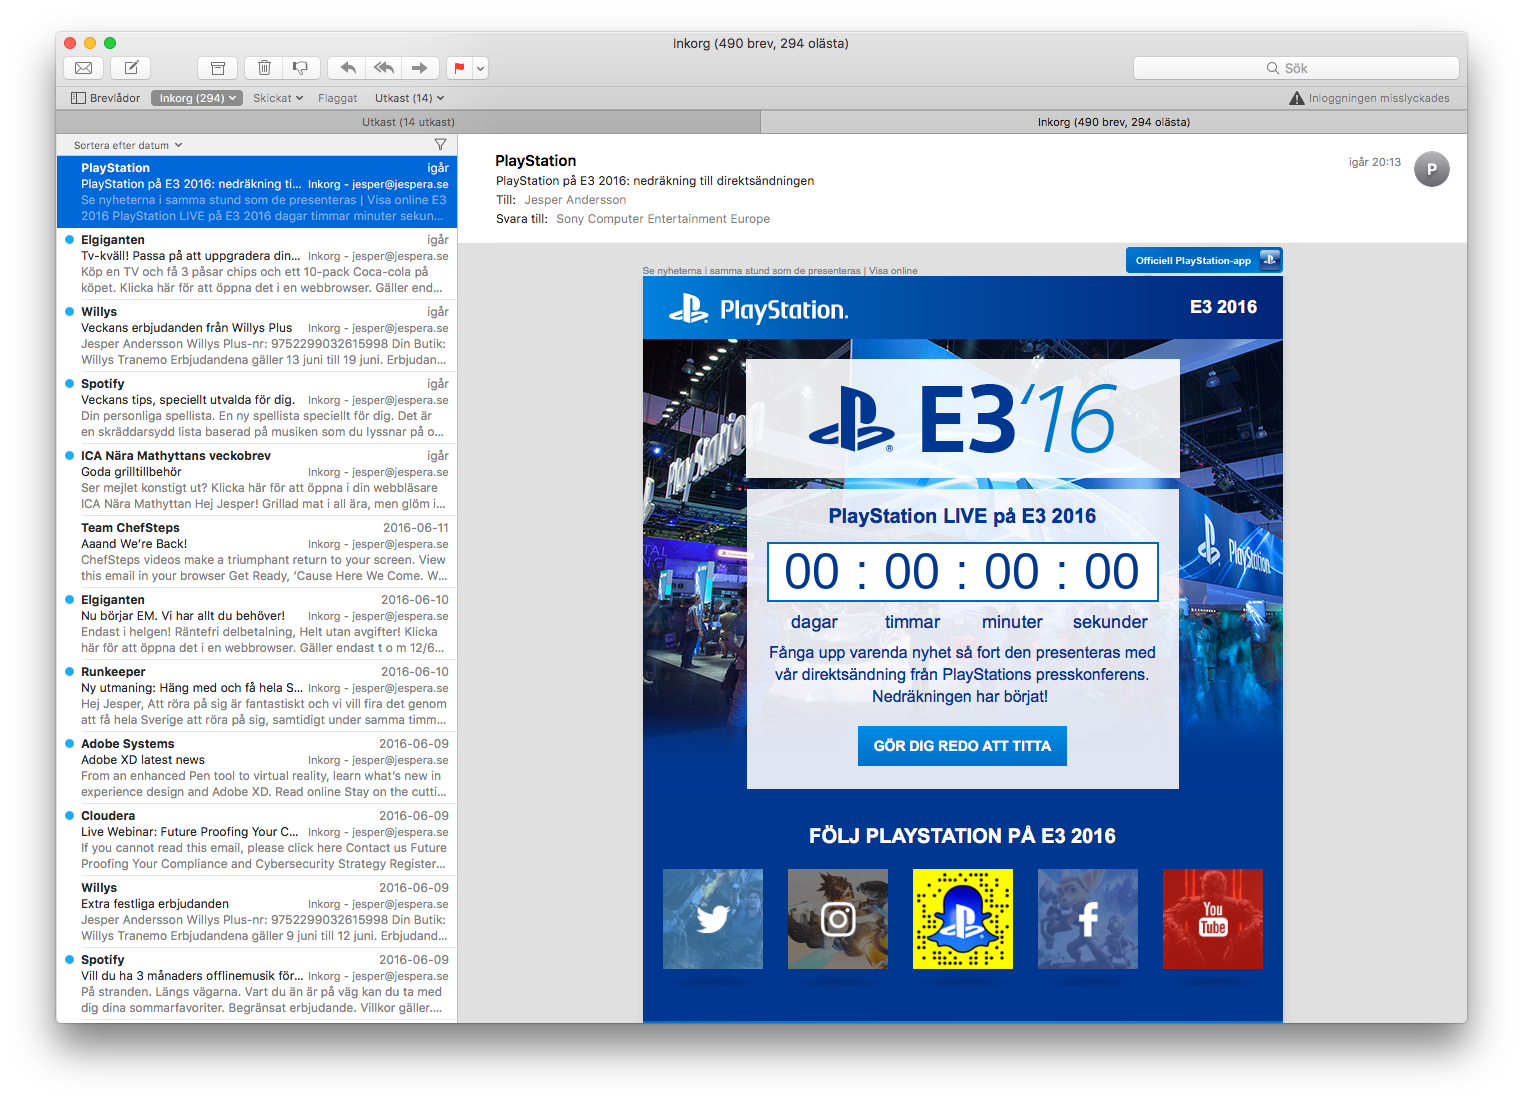The width and height of the screenshot is (1523, 1103).
Task: Toggle the Brevlådor mailbox sidebar
Action: pos(105,98)
